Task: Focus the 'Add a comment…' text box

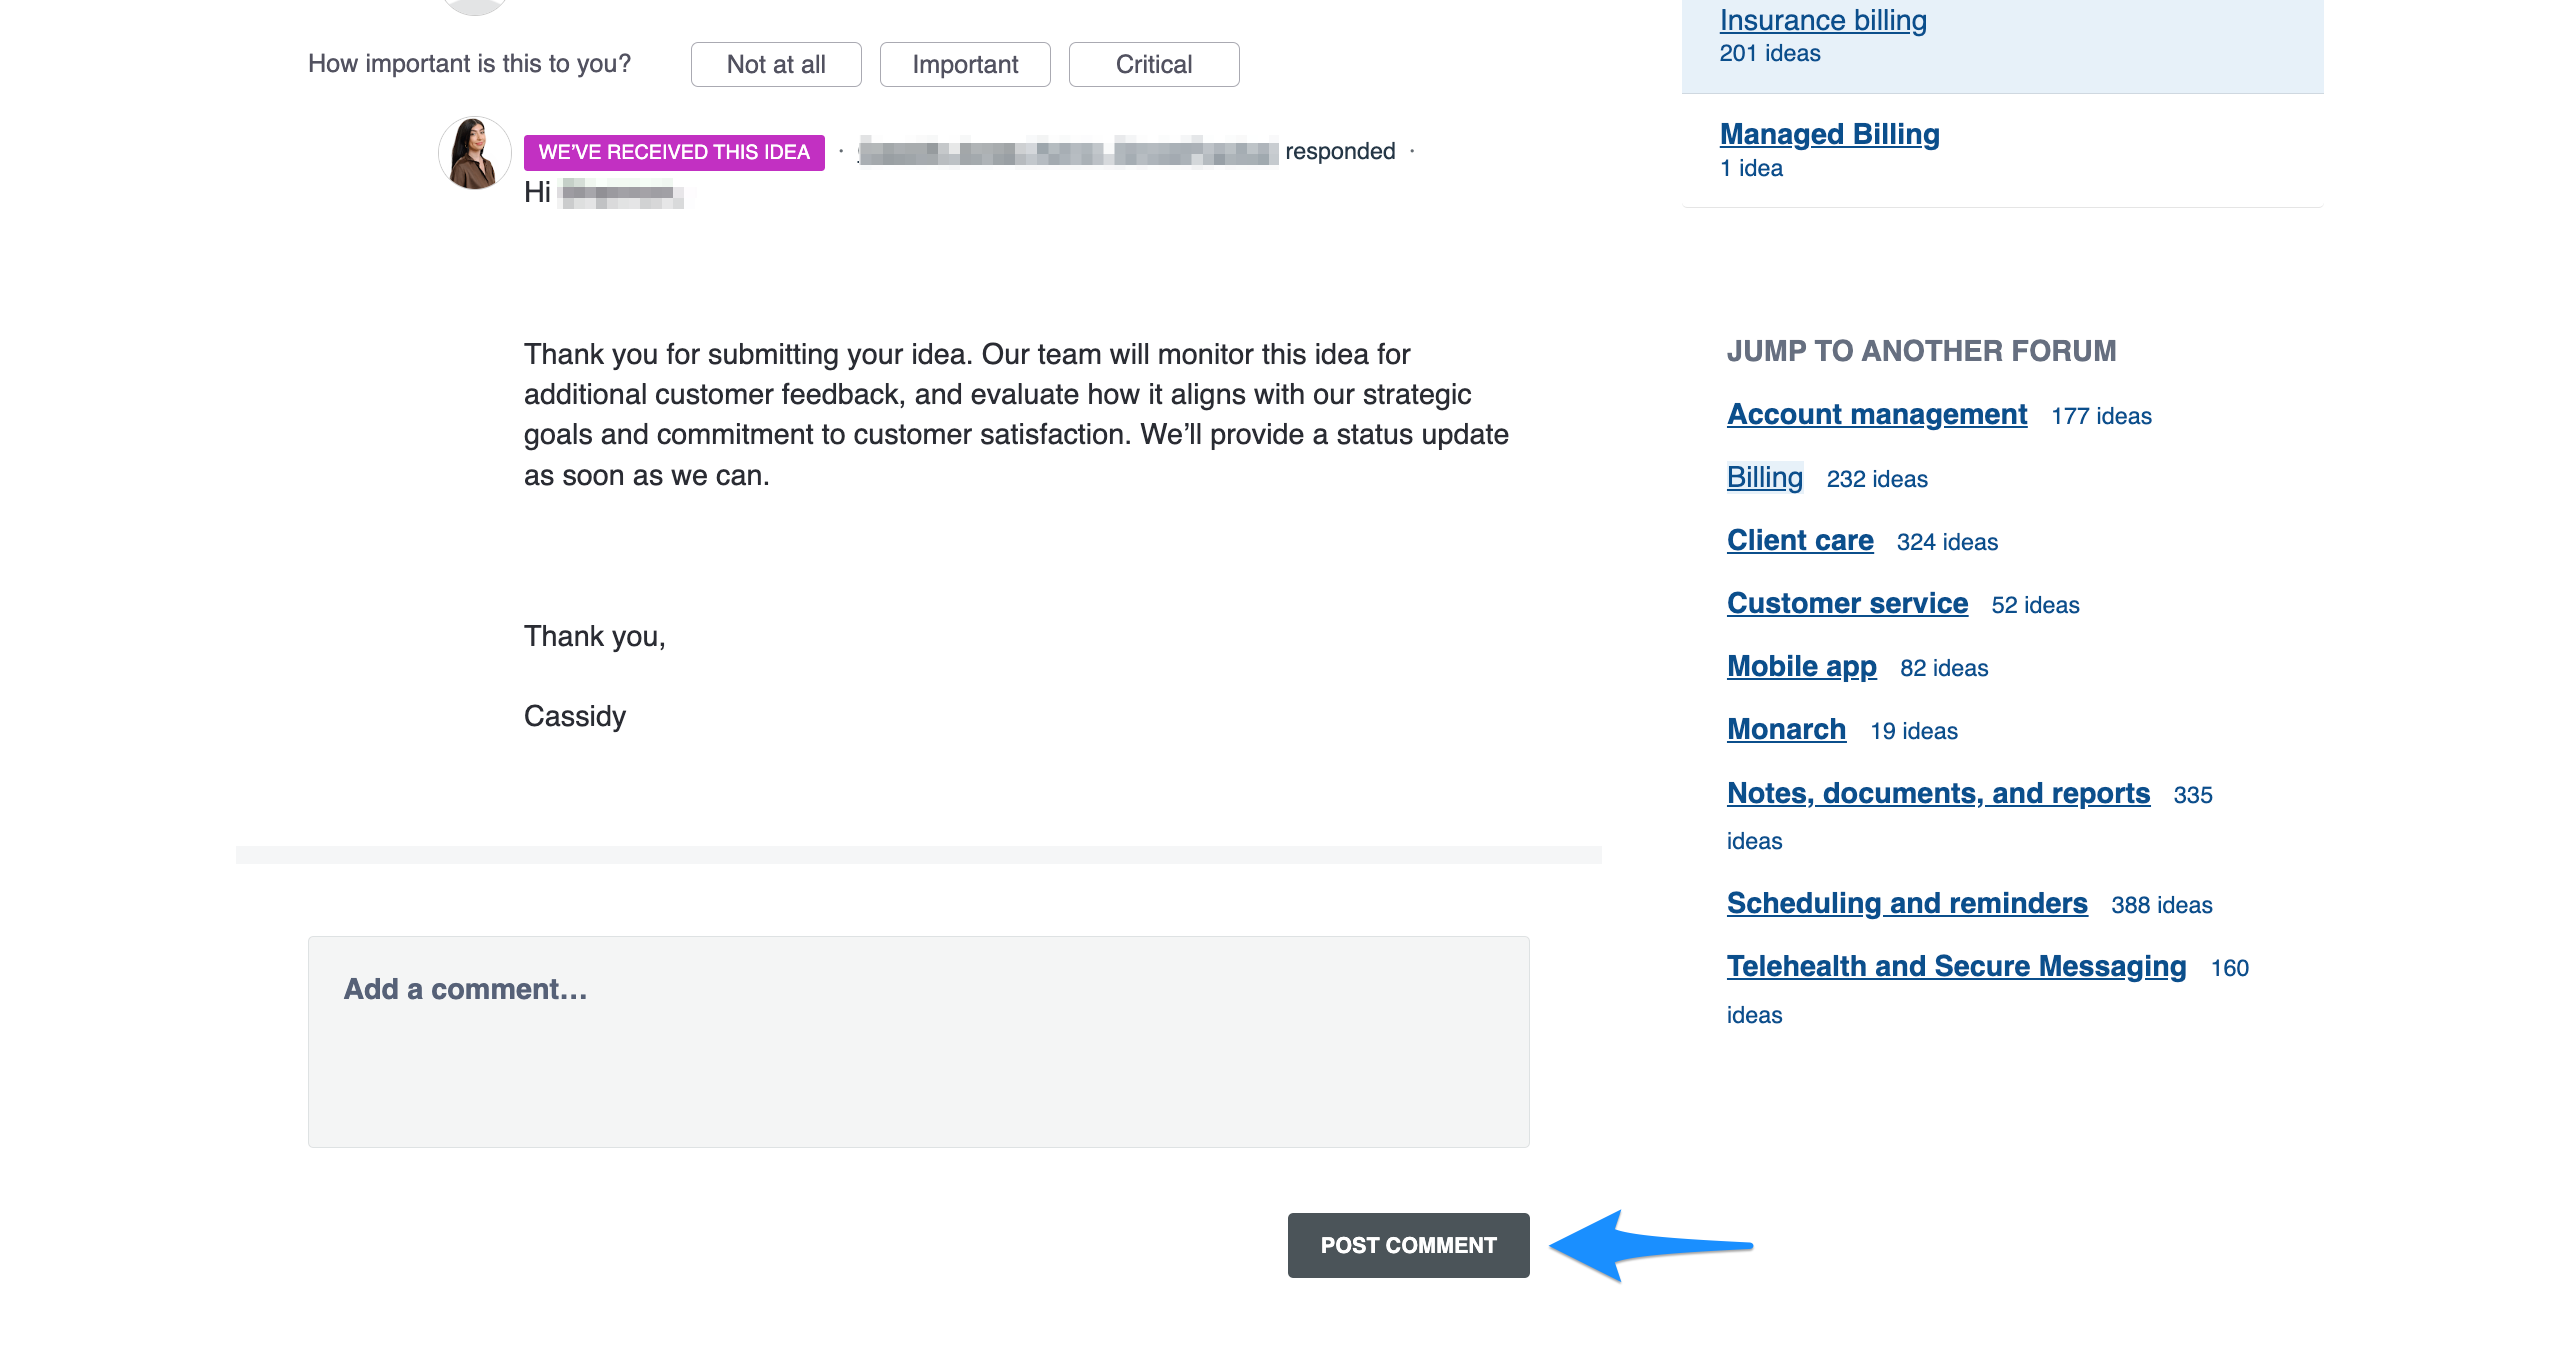Action: click(x=919, y=1042)
